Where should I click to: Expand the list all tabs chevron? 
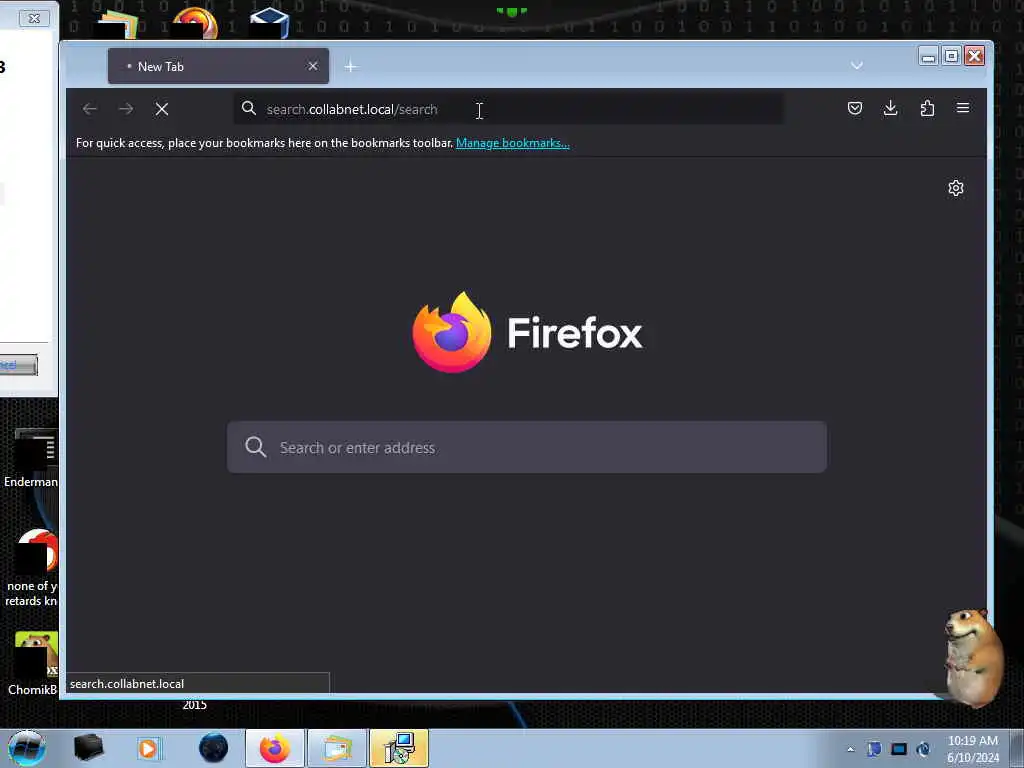(857, 66)
